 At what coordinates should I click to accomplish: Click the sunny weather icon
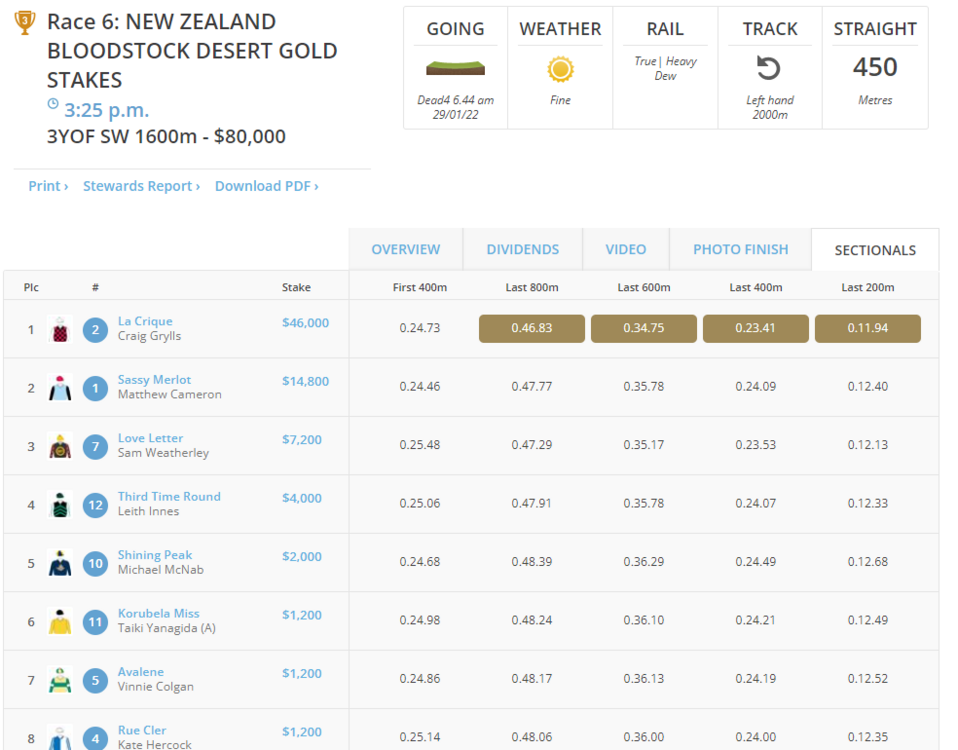tap(560, 69)
